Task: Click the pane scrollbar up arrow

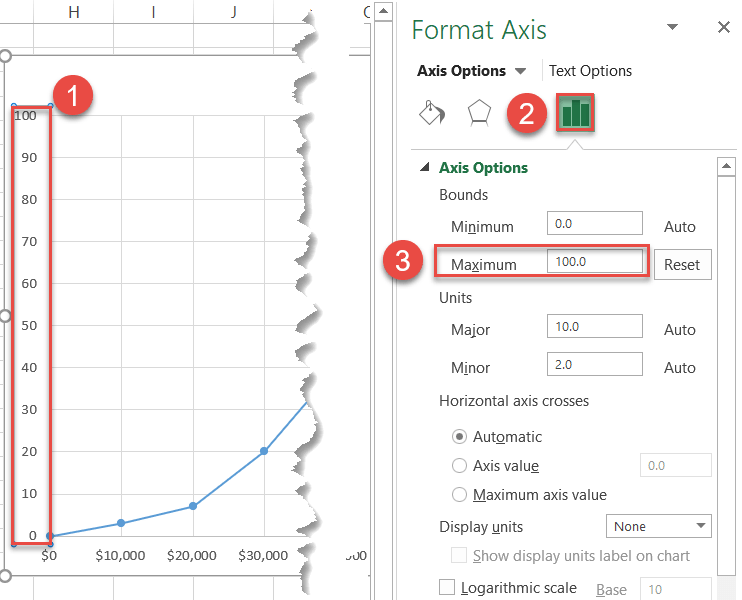Action: (x=726, y=167)
